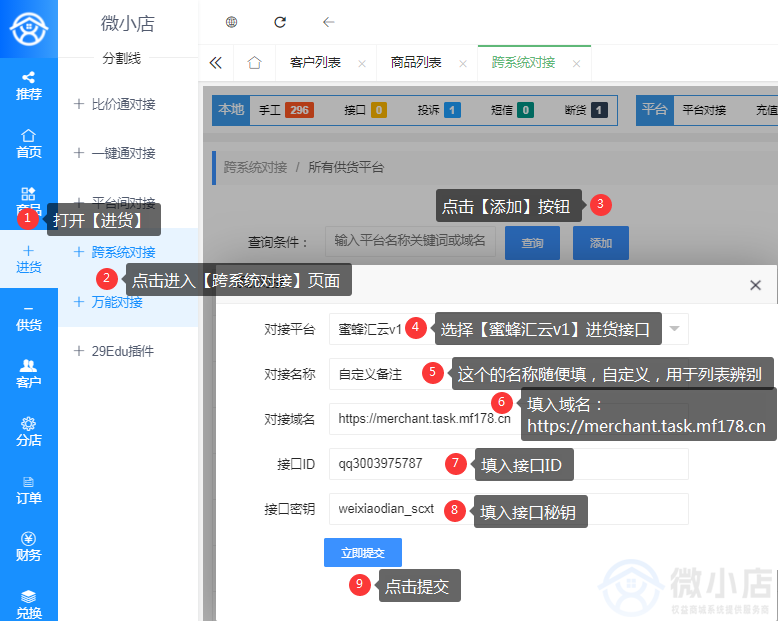Switch to the 商品列表 tab
Image resolution: width=778 pixels, height=621 pixels.
416,62
